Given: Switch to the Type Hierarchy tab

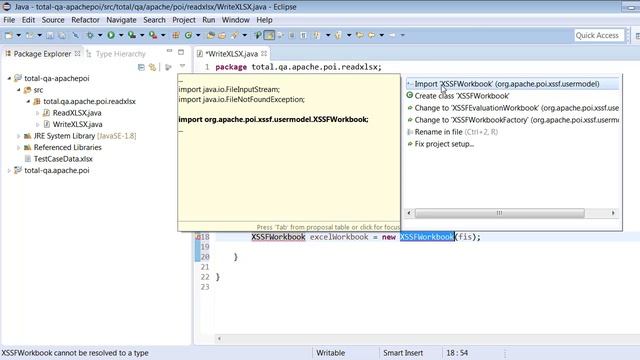Looking at the screenshot, I should 116,53.
